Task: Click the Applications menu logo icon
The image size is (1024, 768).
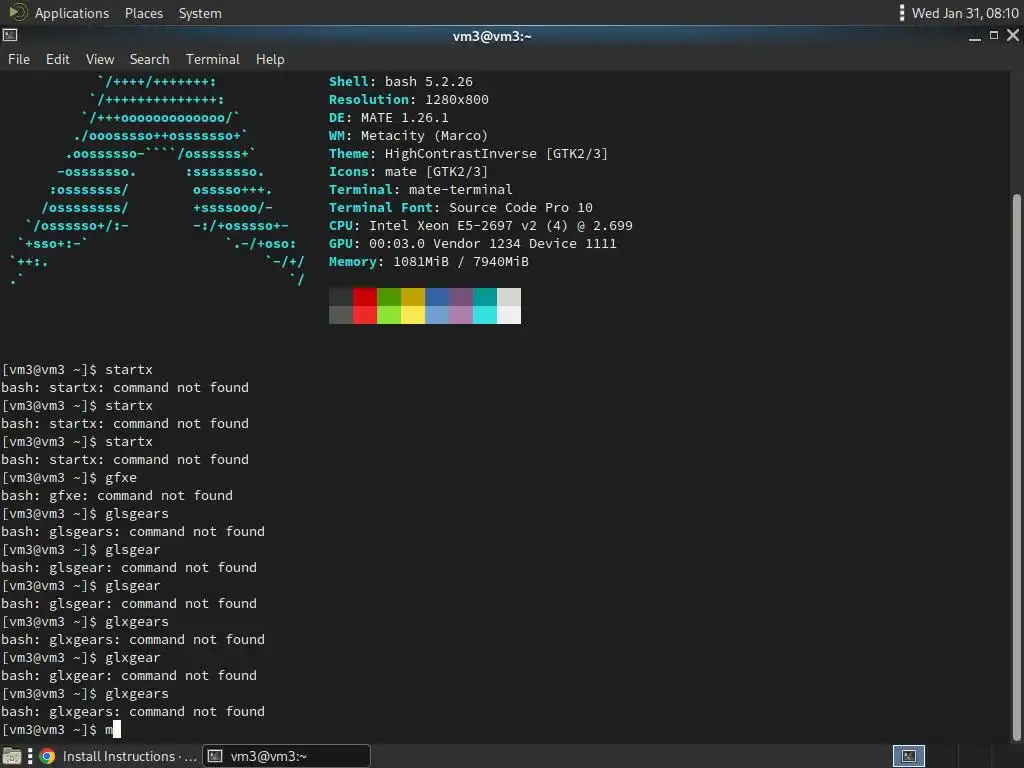Action: (18, 12)
